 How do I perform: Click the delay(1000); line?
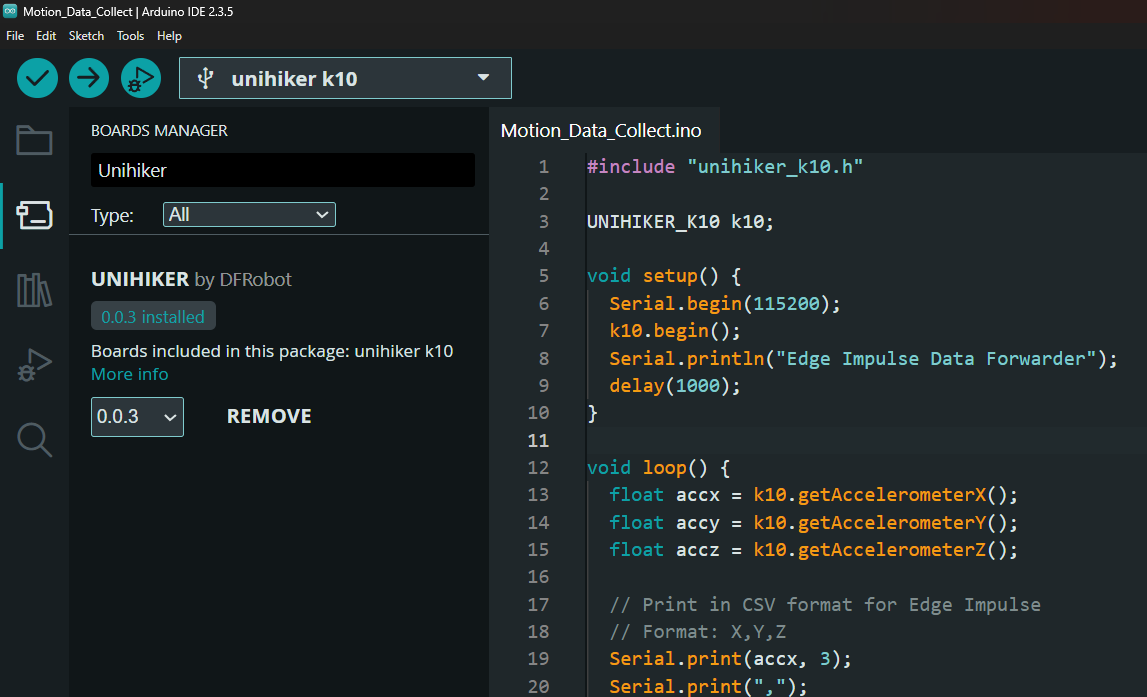tap(674, 385)
